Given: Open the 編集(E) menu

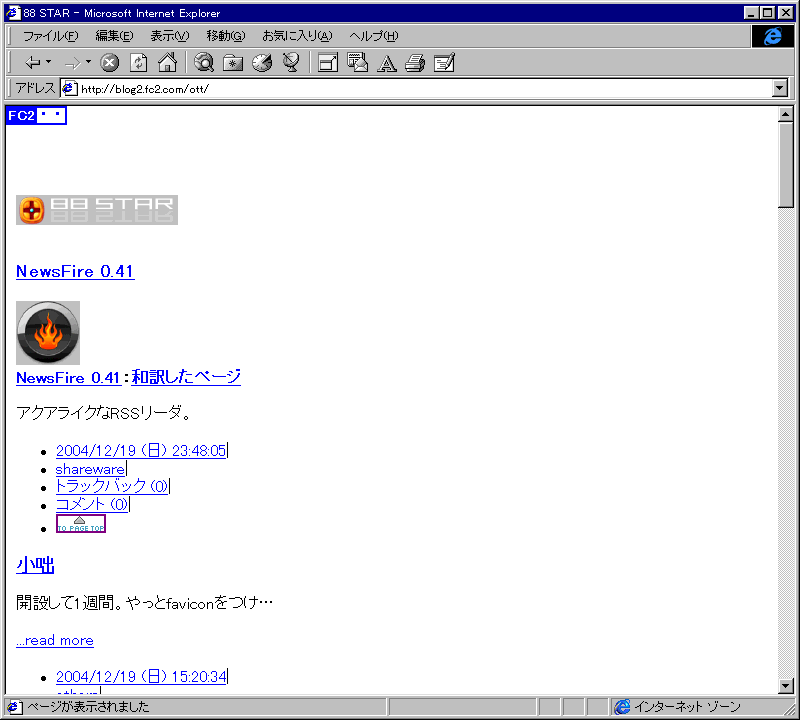Looking at the screenshot, I should (114, 36).
